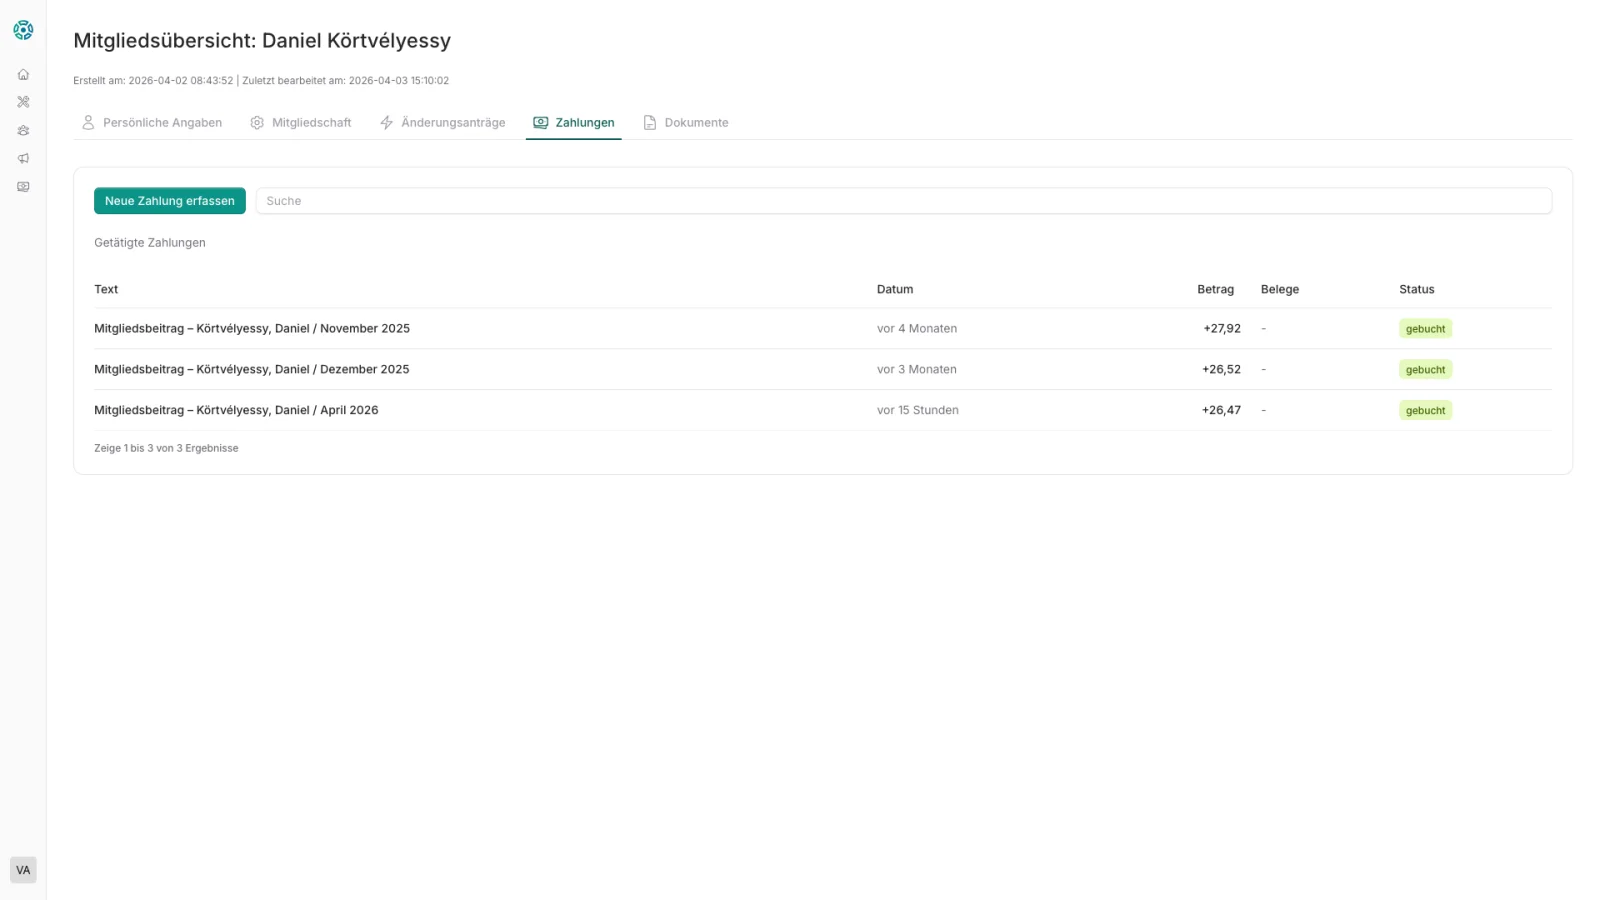Open the Dezember 2025 Mitgliedsbeitrag payment

(252, 370)
